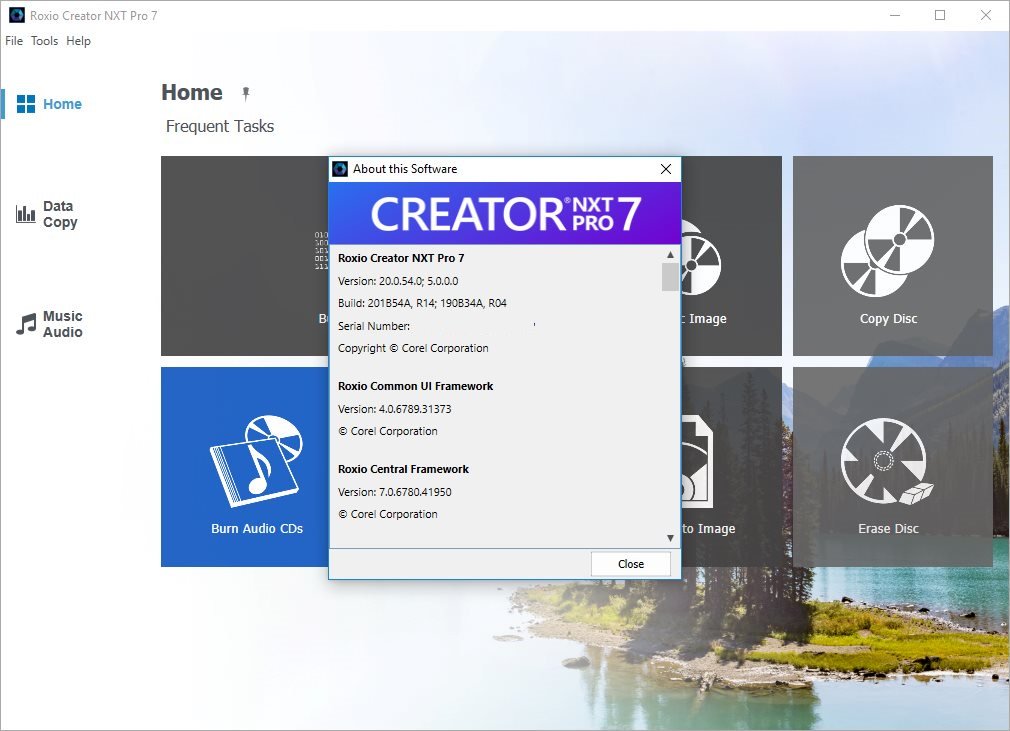Click 'Version: 7.0.6780.41950' text
1010x731 pixels.
point(394,492)
